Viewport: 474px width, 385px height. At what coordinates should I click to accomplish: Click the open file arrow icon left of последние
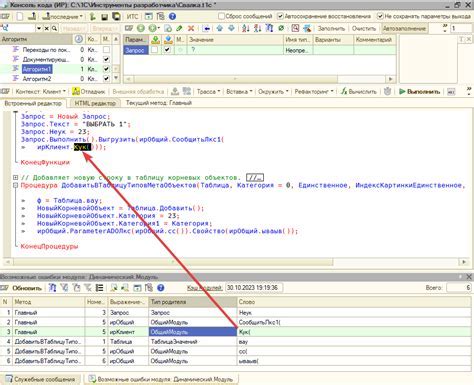(33, 16)
